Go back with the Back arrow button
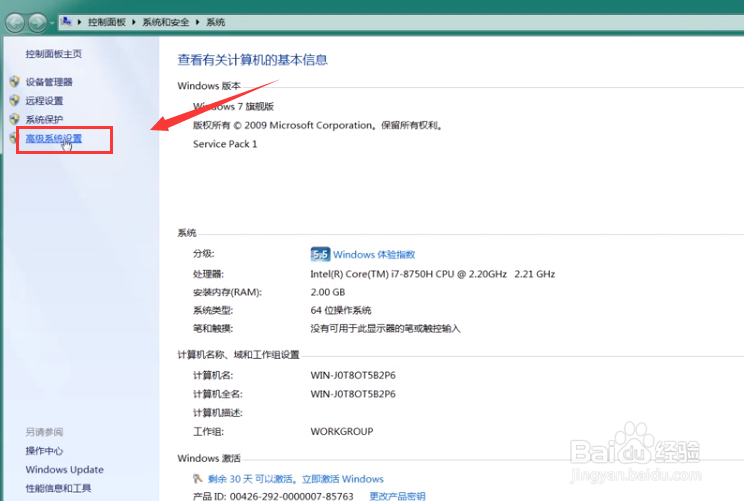The width and height of the screenshot is (744, 501). (x=15, y=22)
